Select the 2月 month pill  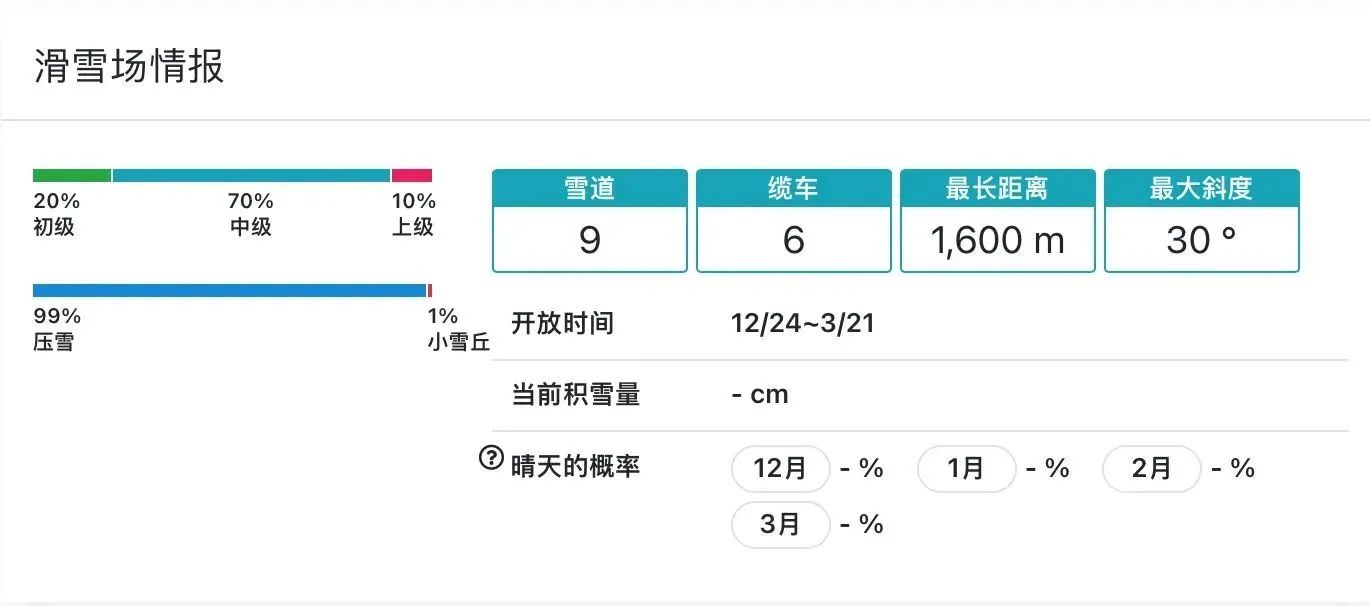click(1151, 469)
